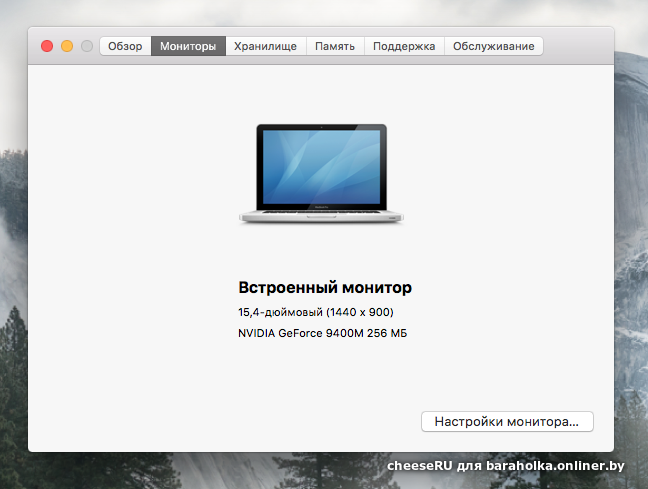
Task: Open the Поддержка tab
Action: click(404, 46)
